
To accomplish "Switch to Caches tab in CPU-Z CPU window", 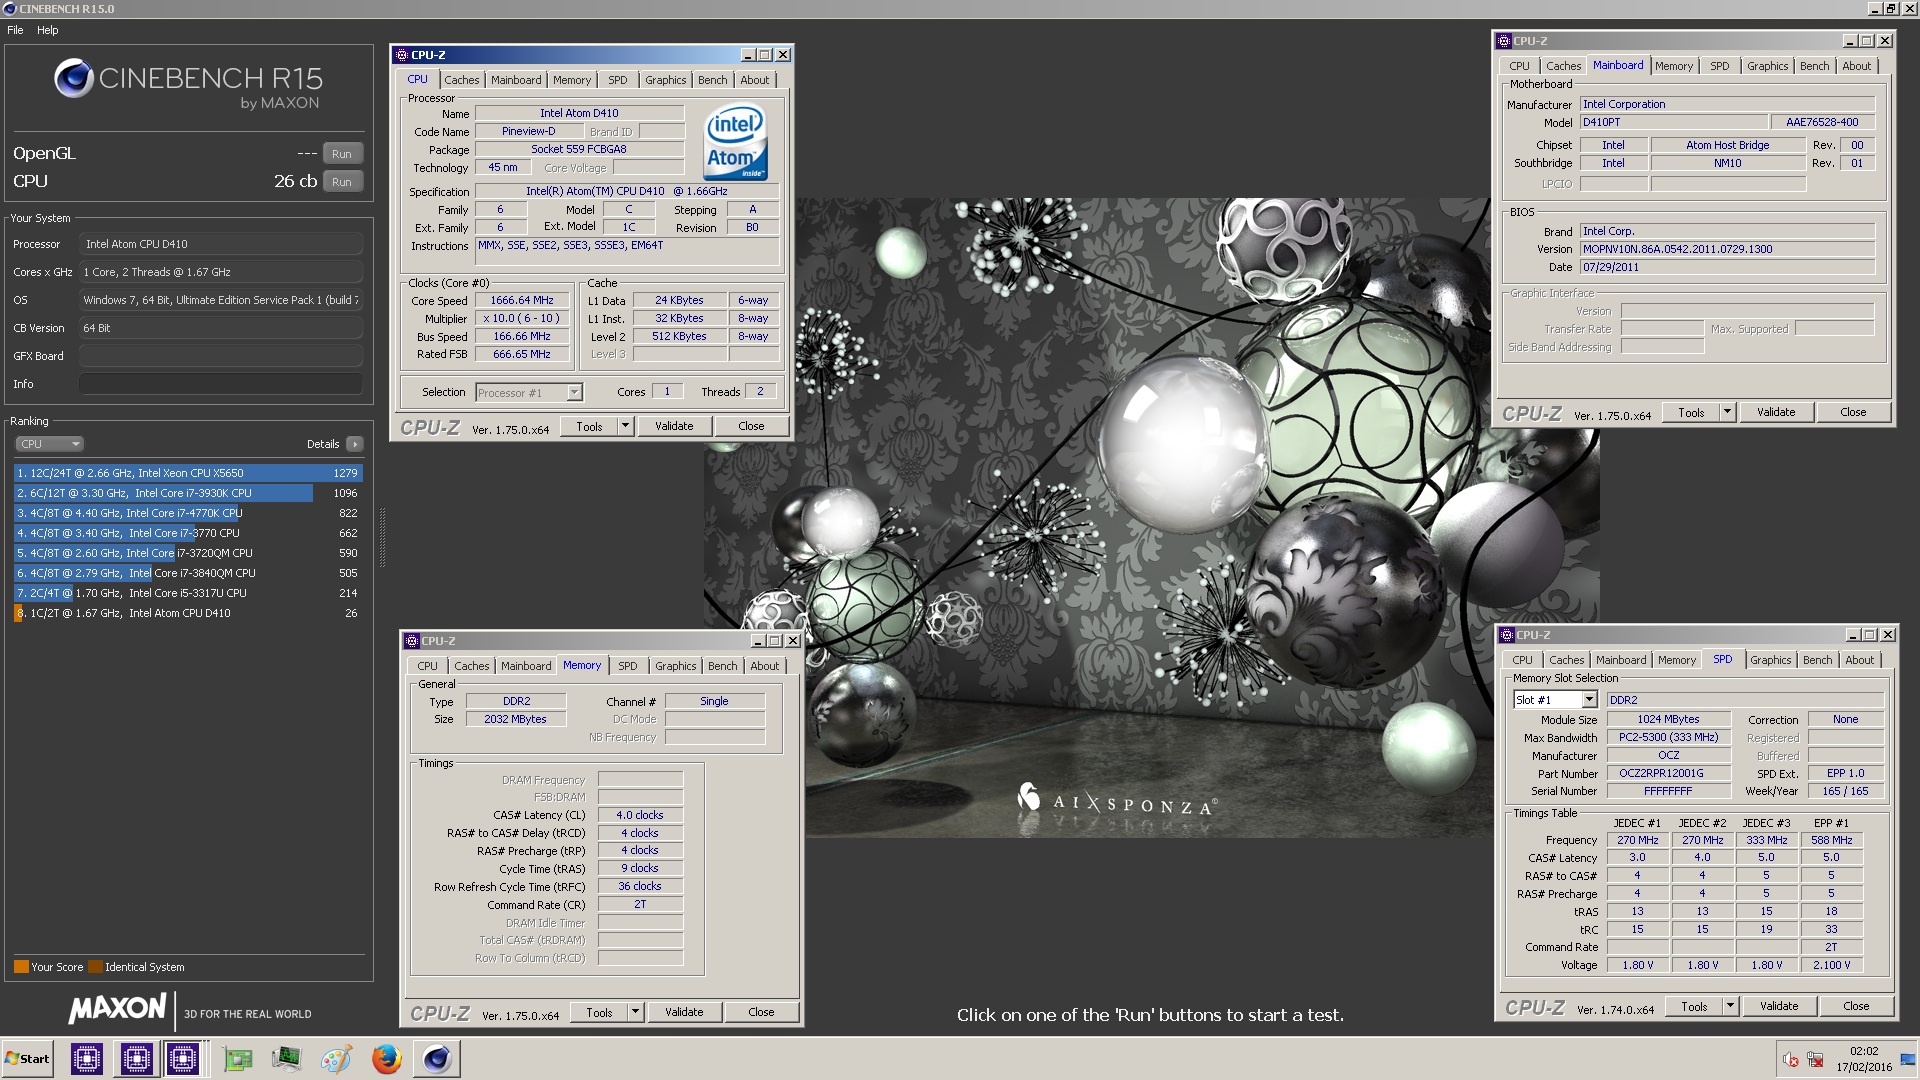I will pyautogui.click(x=461, y=80).
